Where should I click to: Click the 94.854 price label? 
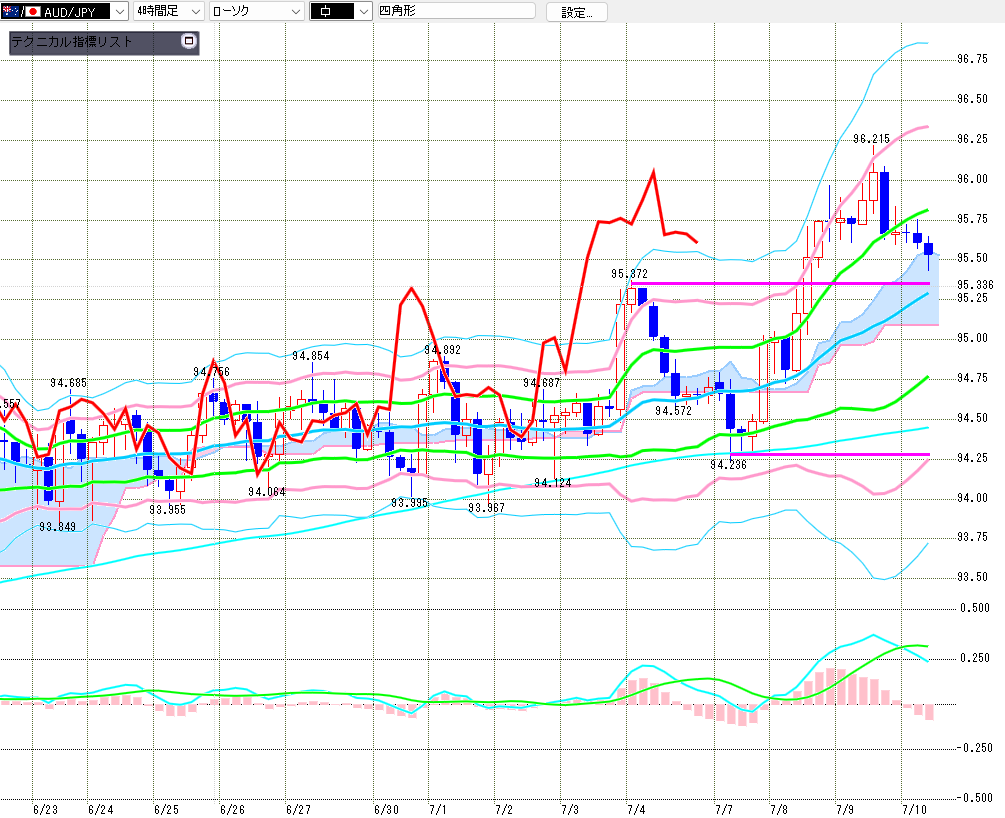[x=310, y=356]
